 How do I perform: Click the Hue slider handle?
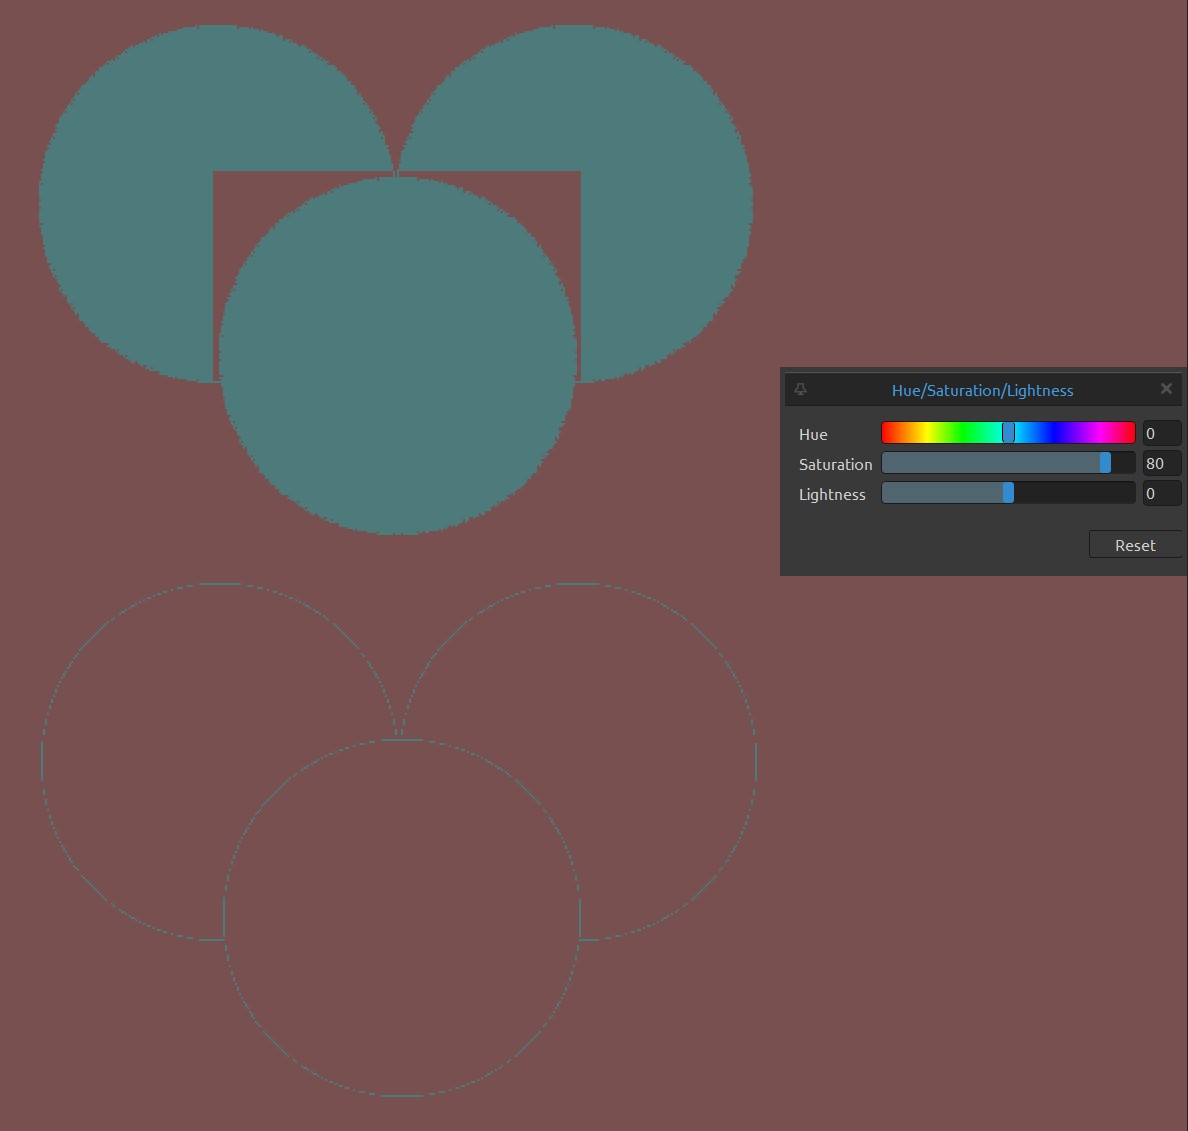click(1008, 432)
